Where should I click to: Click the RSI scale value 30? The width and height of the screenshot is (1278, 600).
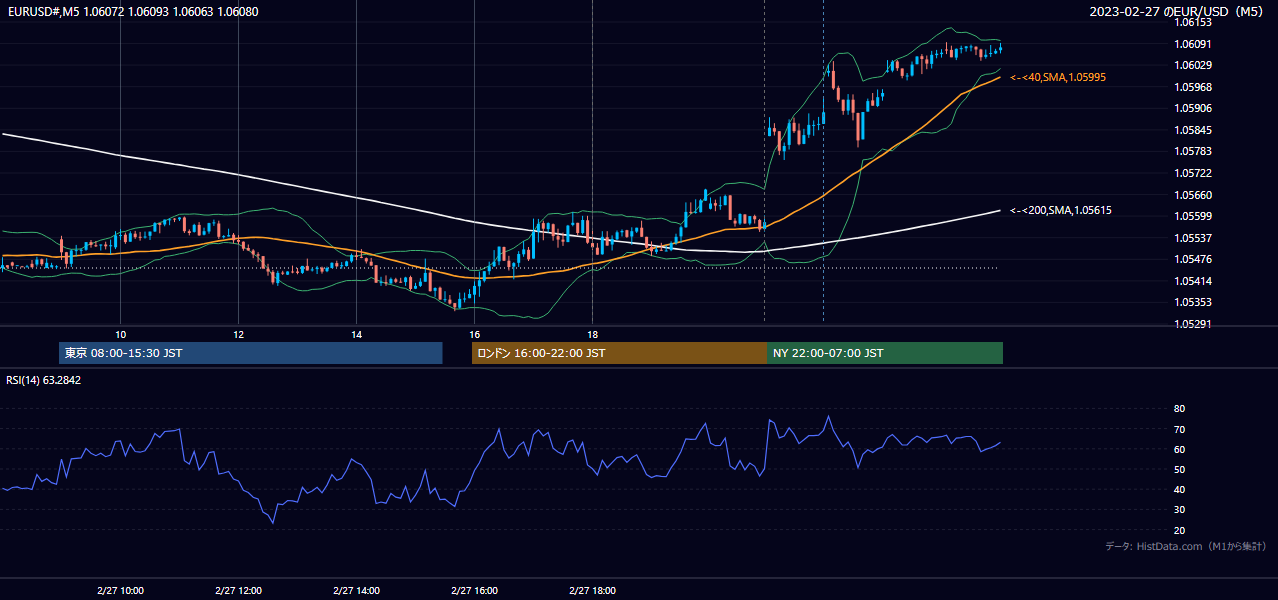pyautogui.click(x=1179, y=510)
